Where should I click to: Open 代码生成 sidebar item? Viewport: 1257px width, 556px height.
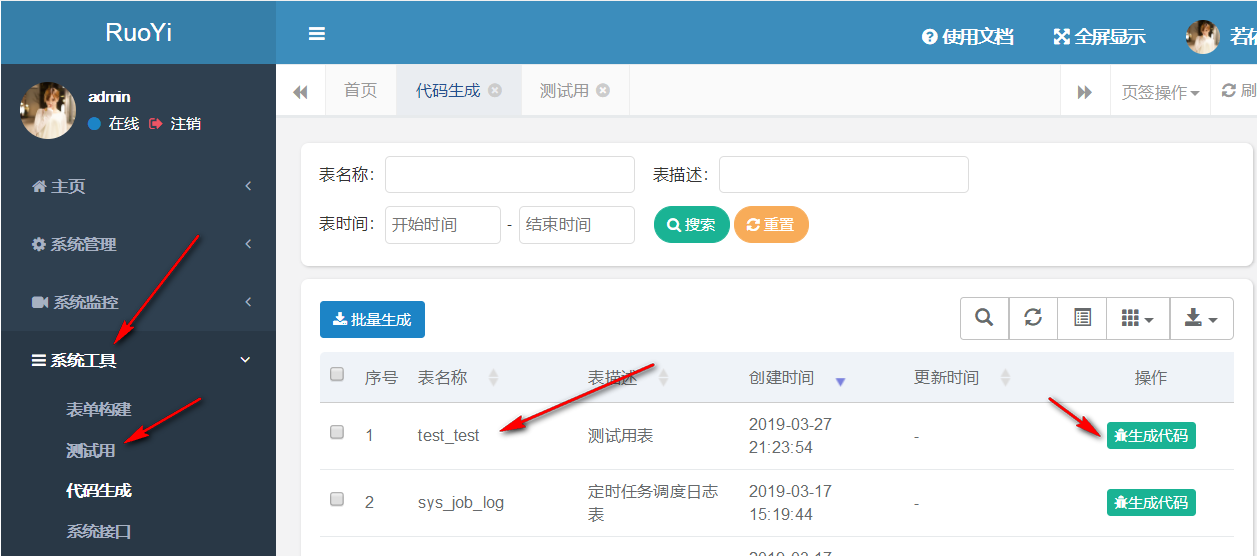point(99,491)
